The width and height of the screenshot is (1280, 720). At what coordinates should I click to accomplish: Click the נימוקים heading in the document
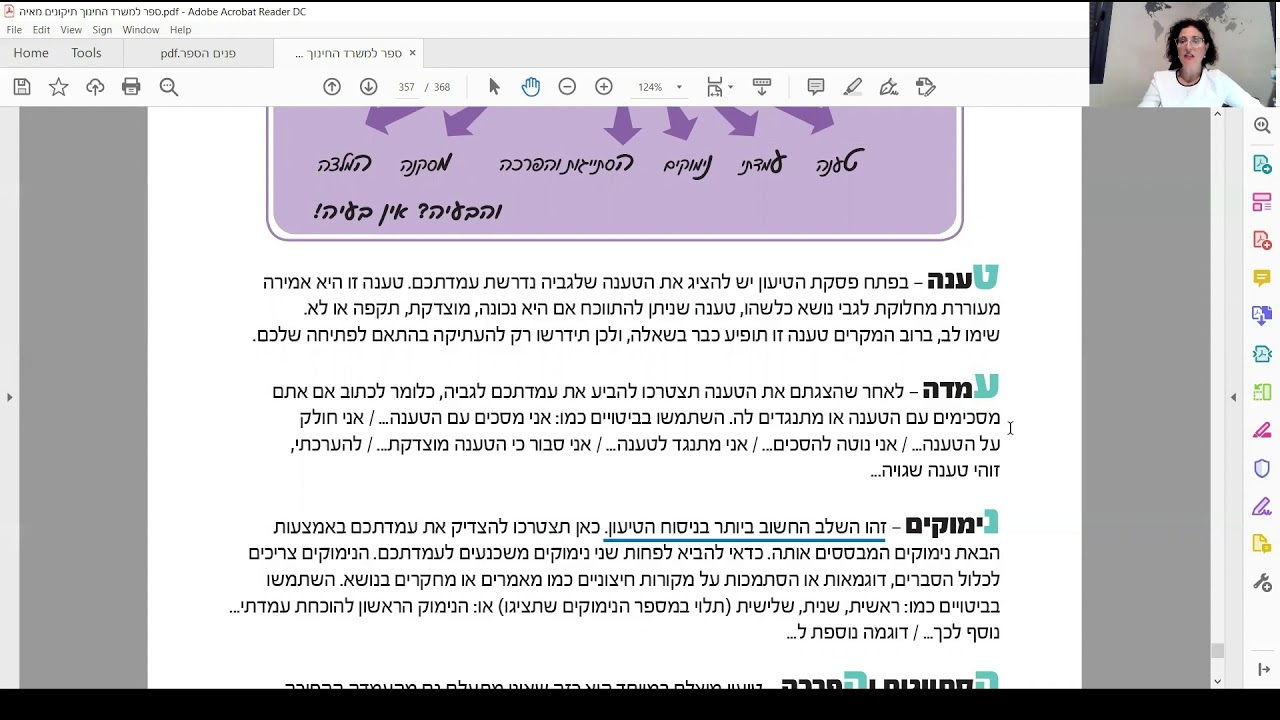(951, 524)
